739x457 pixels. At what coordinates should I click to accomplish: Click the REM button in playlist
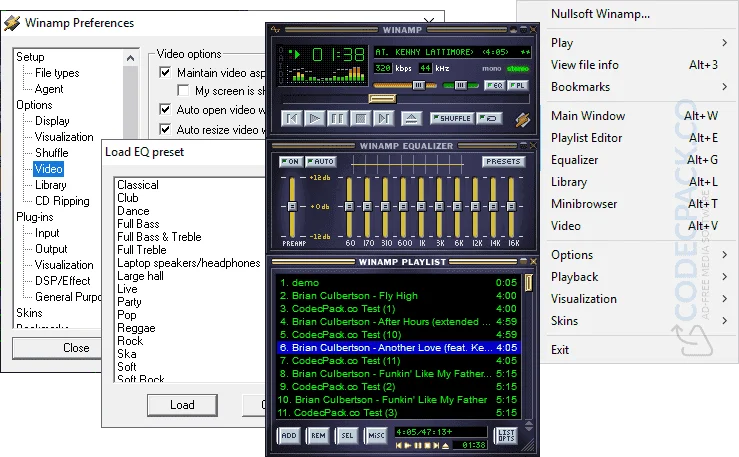(x=318, y=436)
